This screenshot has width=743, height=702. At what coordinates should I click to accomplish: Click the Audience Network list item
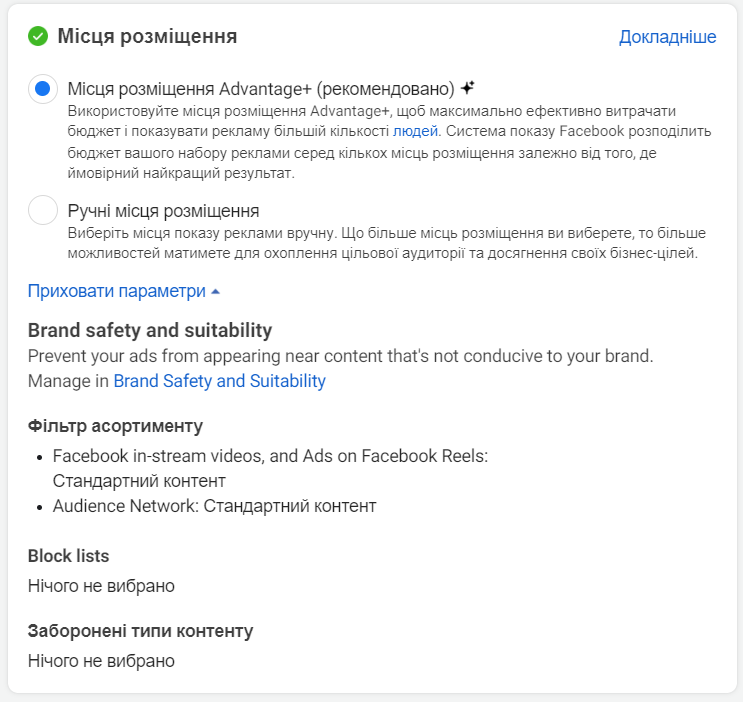(x=214, y=506)
